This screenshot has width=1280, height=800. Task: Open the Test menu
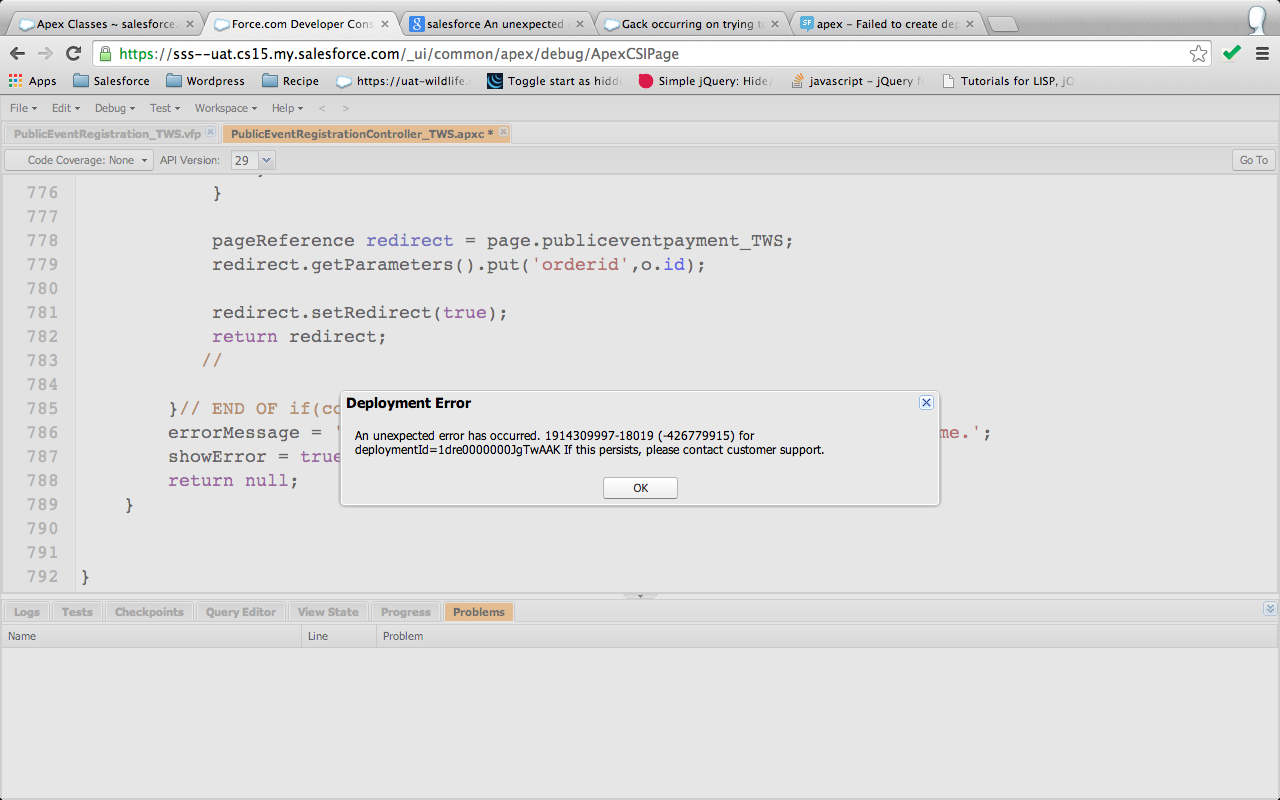pos(164,108)
